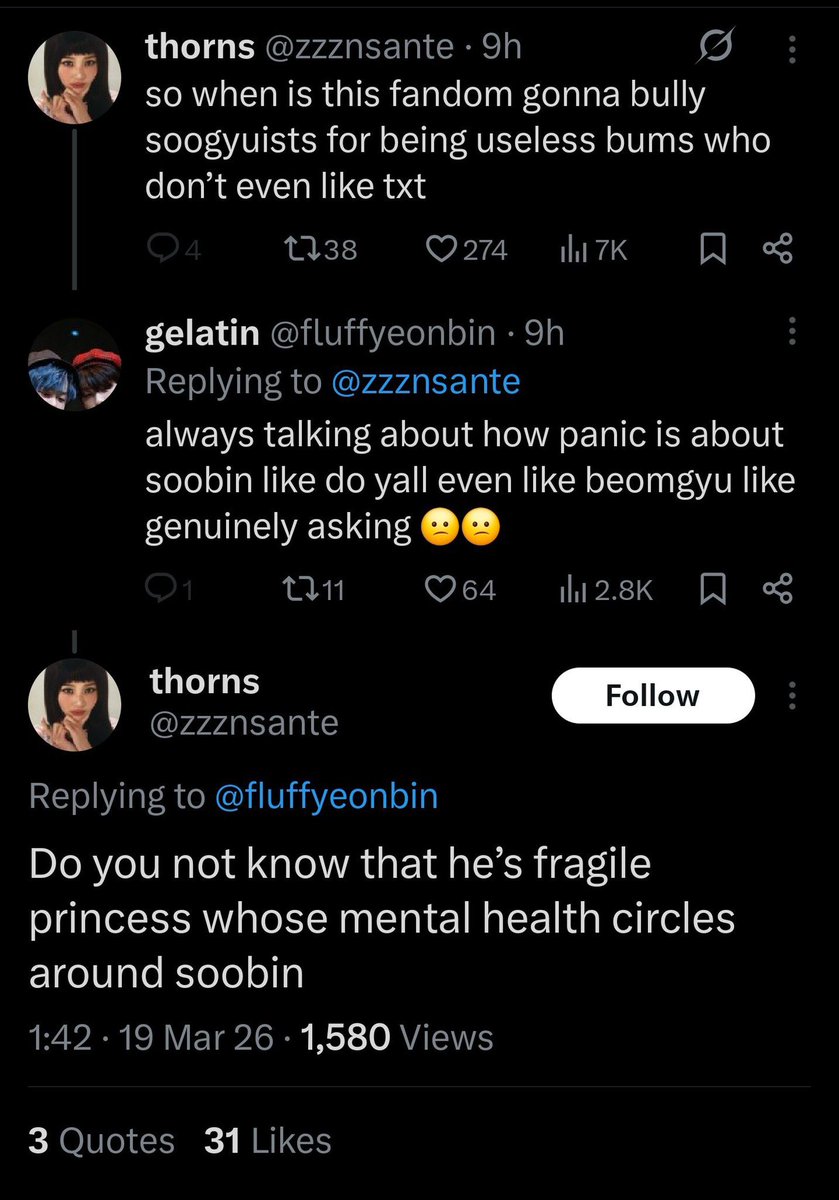Screen dimensions: 839x1200
Task: View analytics showing 7K views
Action: (x=593, y=250)
